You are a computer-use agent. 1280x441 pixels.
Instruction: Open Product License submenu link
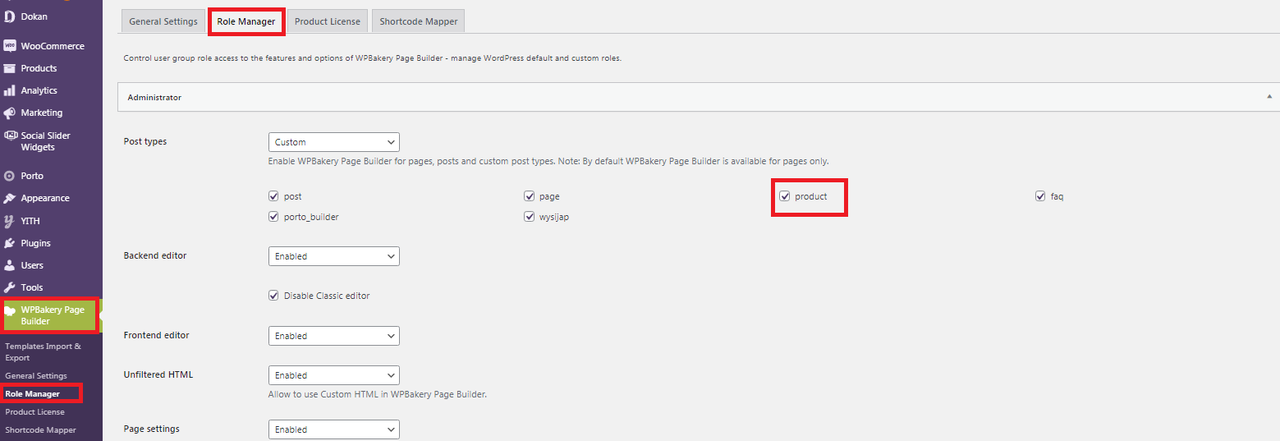[x=35, y=412]
